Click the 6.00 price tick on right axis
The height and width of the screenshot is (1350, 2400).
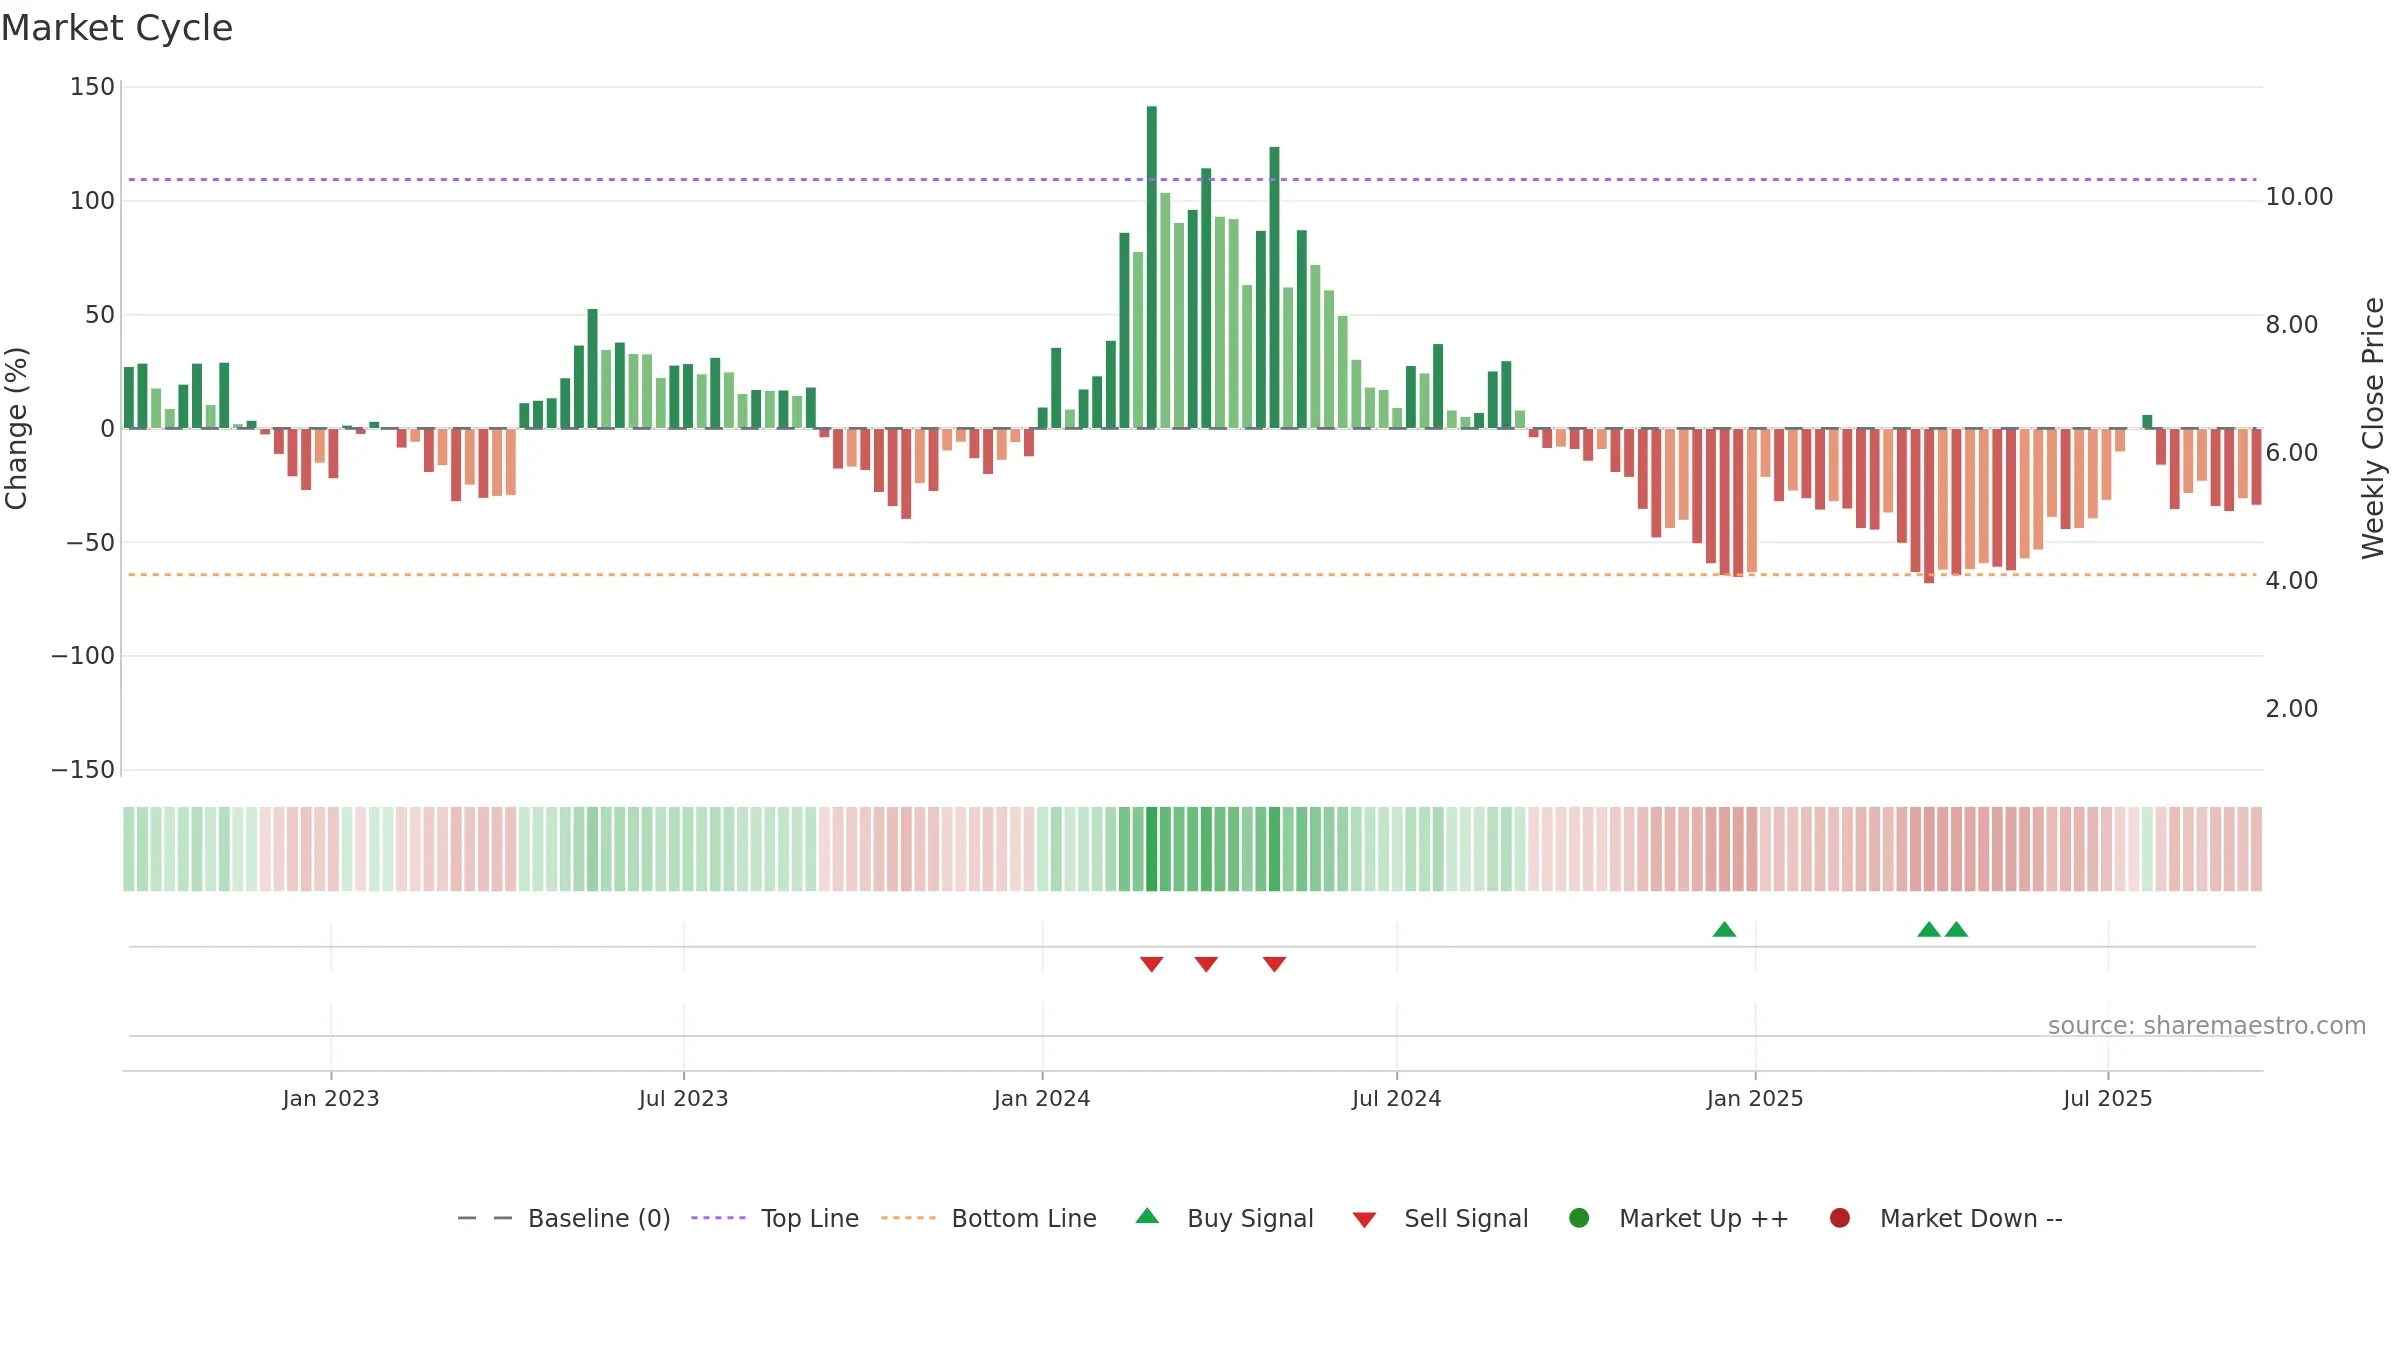point(2292,453)
